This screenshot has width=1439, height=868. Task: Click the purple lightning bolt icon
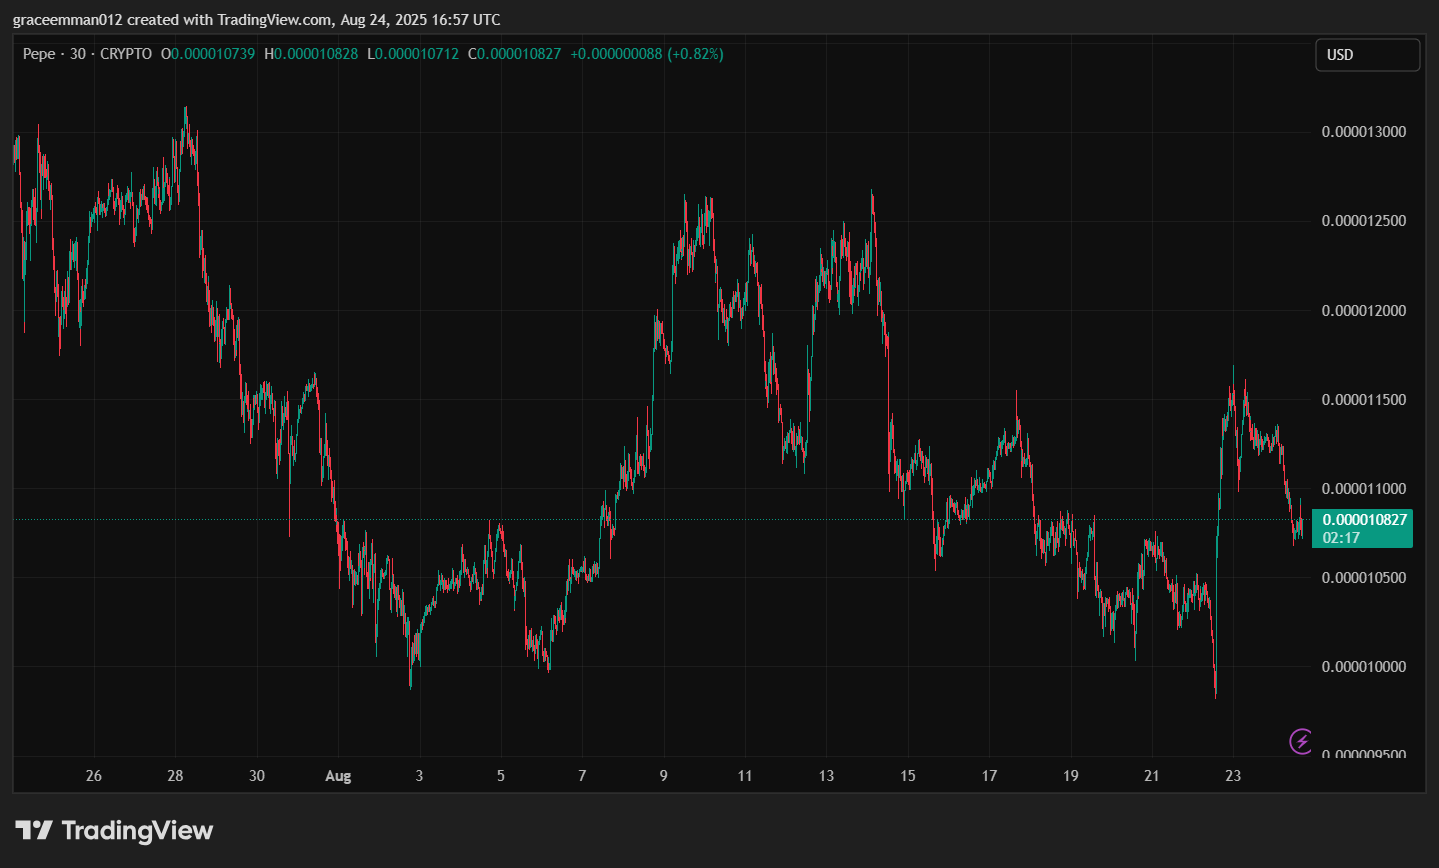point(1300,741)
